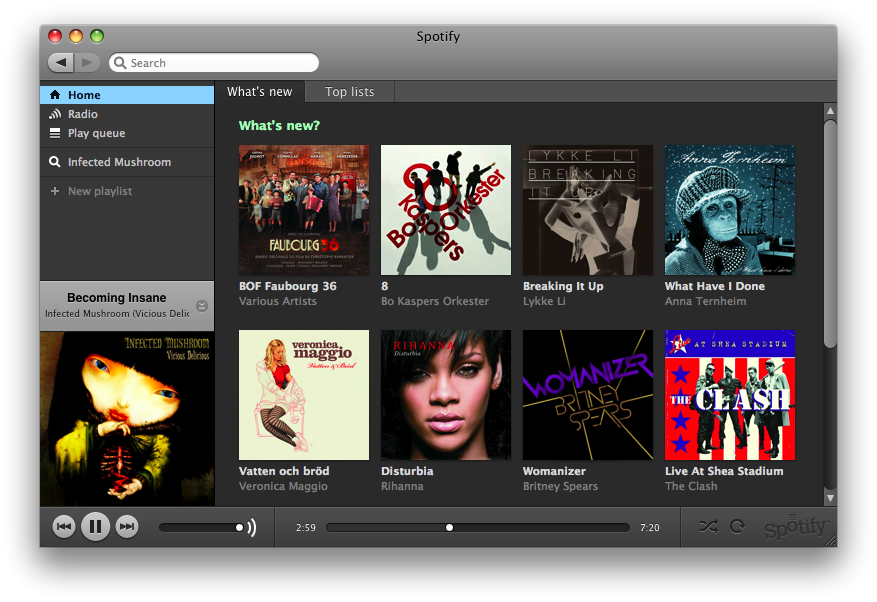This screenshot has height=602, width=877.
Task: Open the Rihanna artist link
Action: pyautogui.click(x=402, y=486)
